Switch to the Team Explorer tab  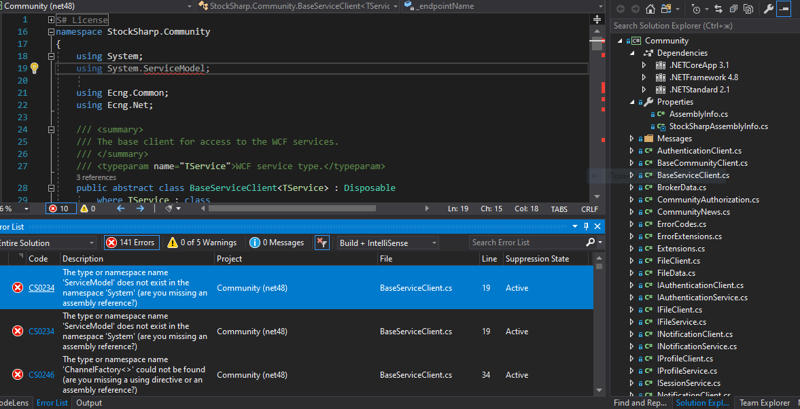764,403
